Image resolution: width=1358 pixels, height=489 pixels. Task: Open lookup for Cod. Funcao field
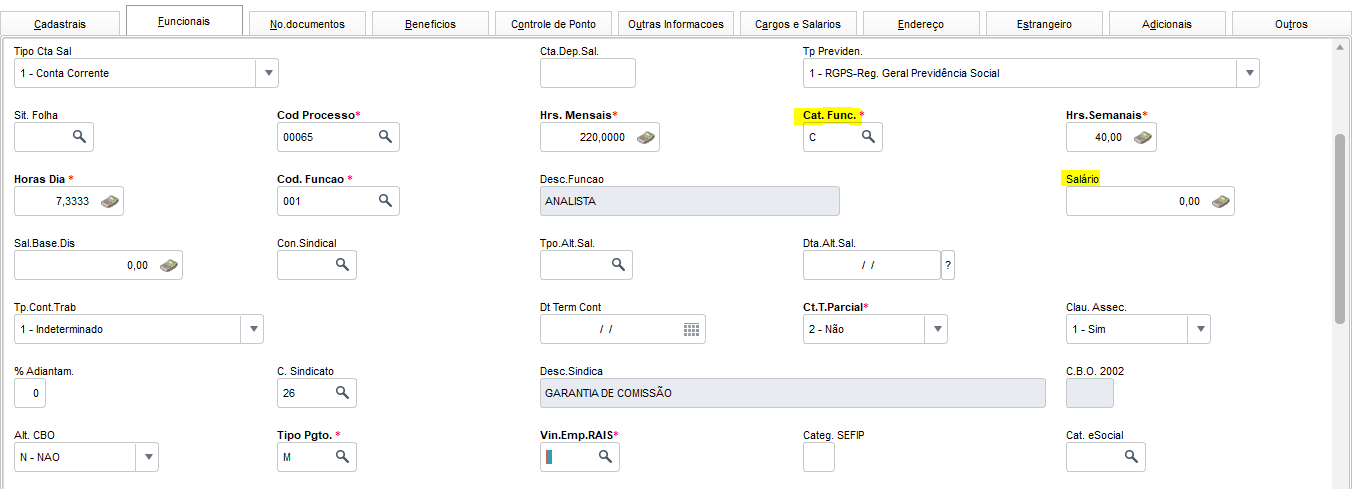[385, 201]
